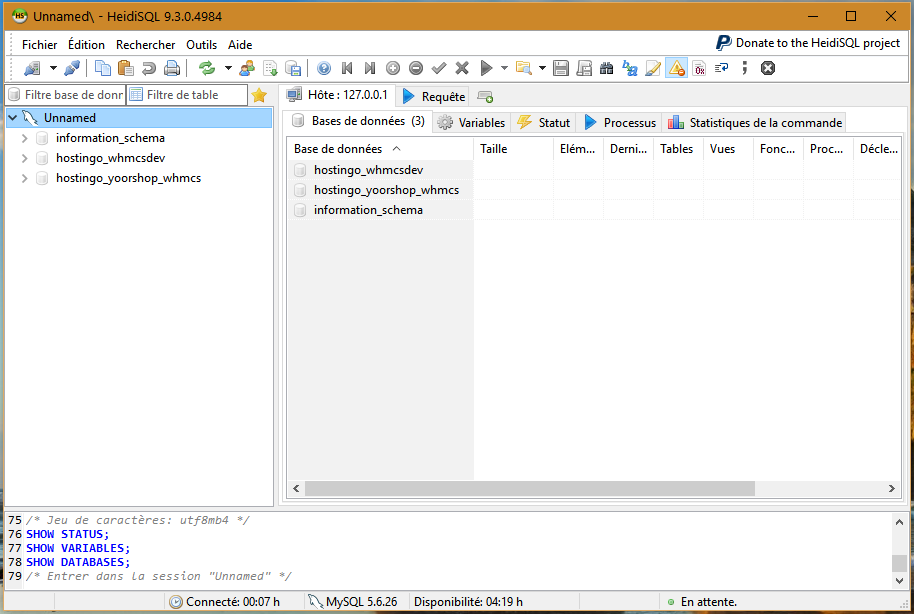Click the run query play icon

(x=486, y=68)
